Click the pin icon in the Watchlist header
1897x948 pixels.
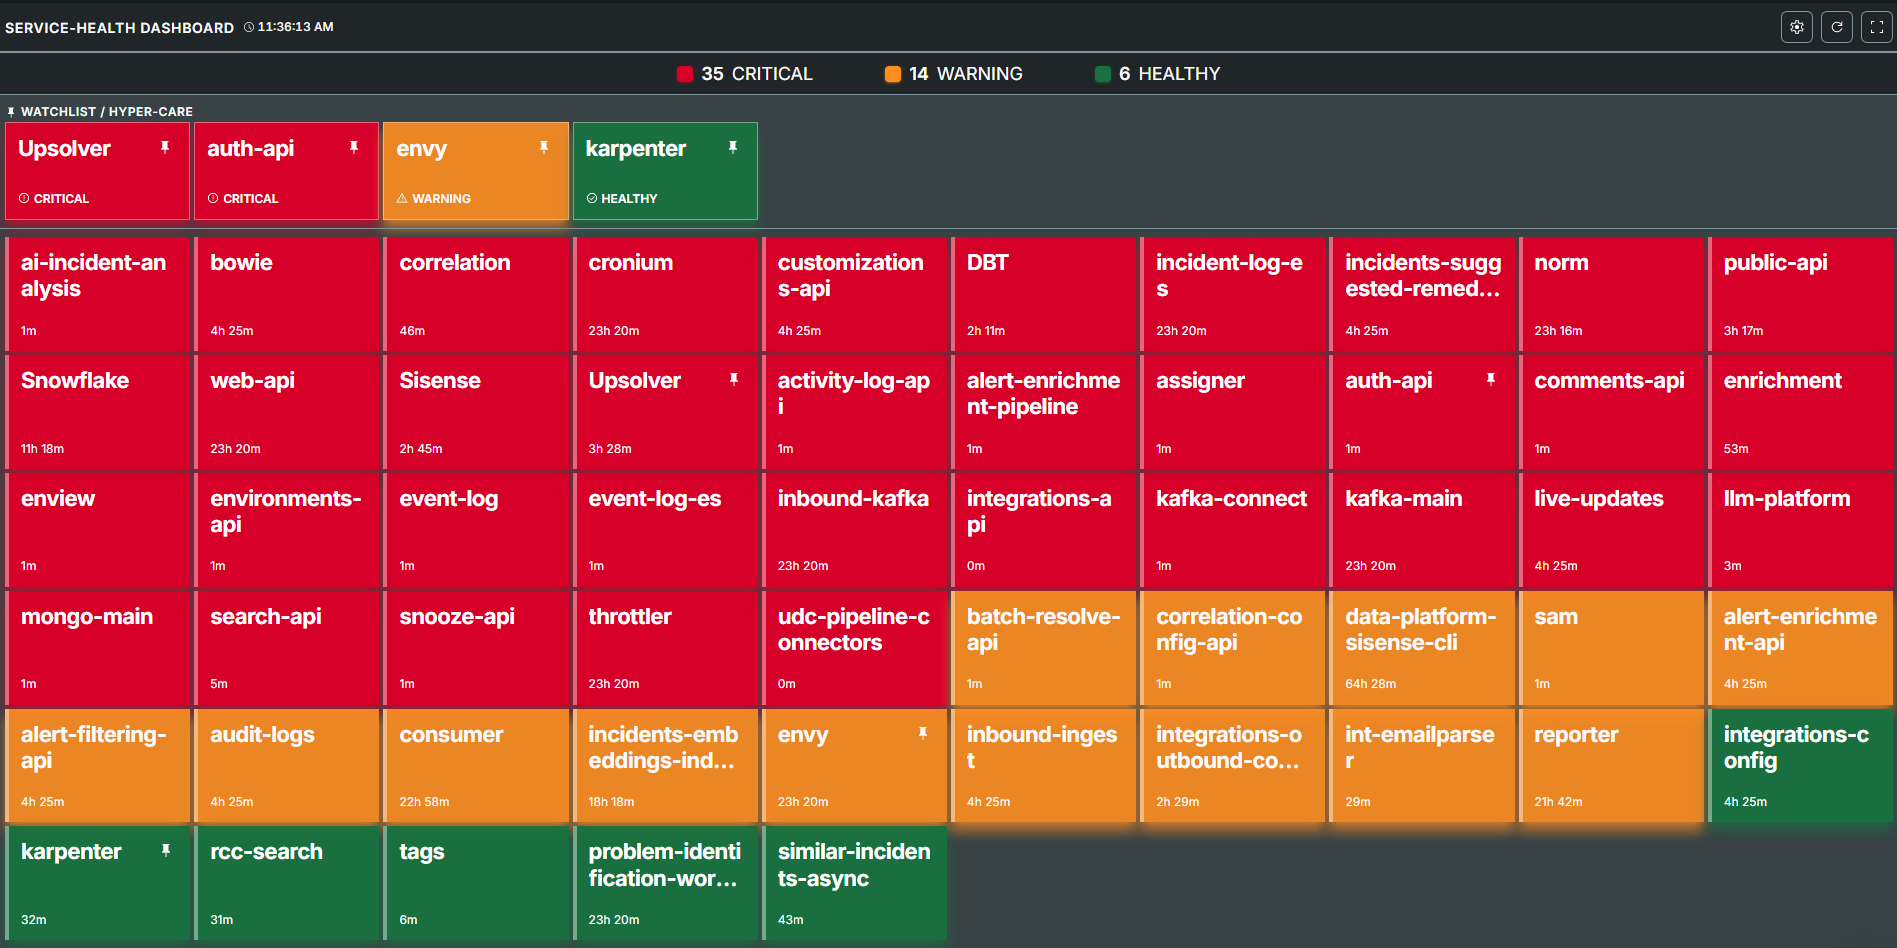(x=10, y=111)
